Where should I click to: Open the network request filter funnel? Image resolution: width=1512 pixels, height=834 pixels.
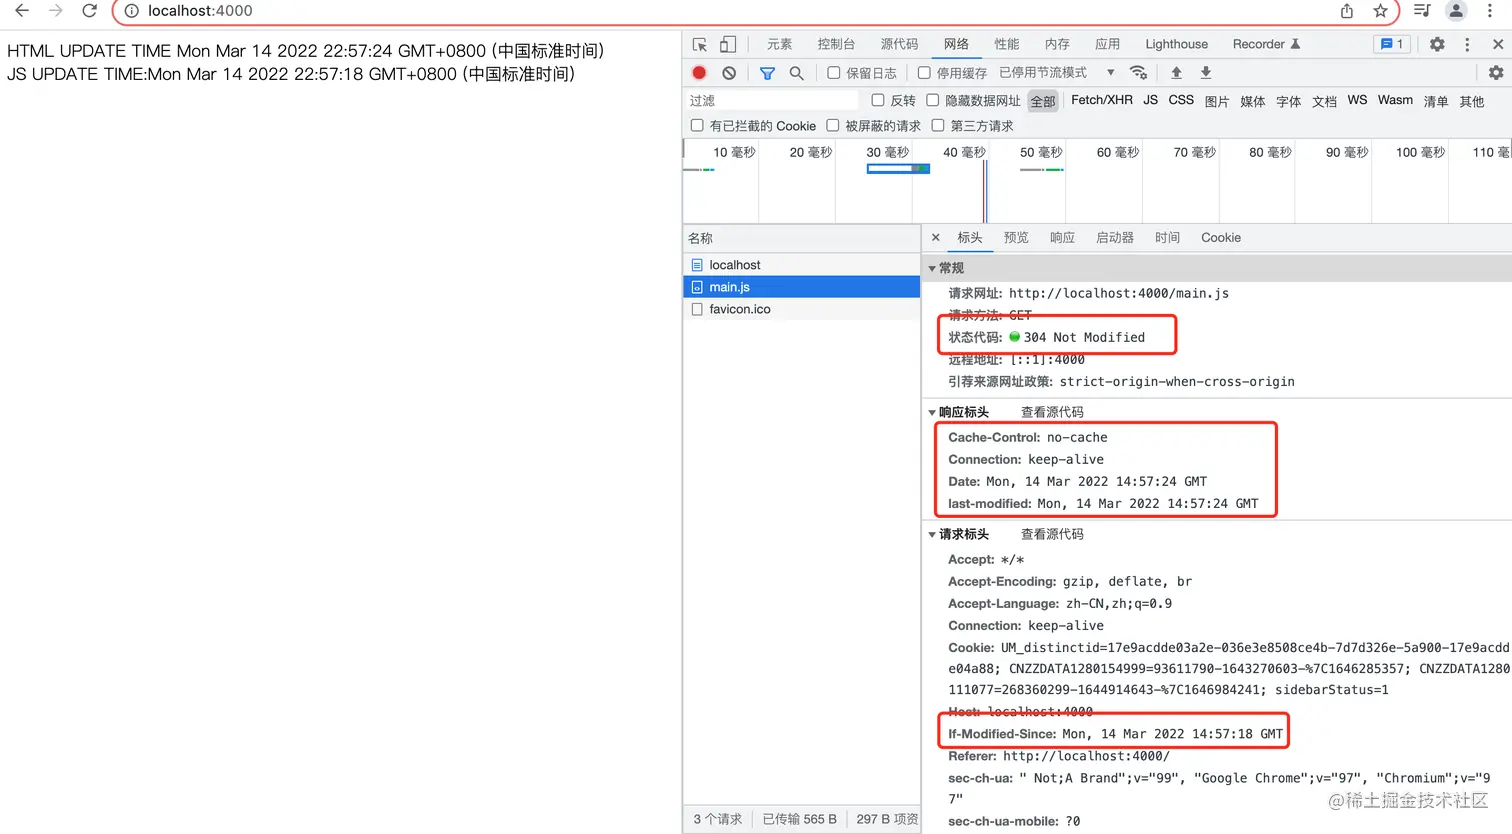[768, 72]
